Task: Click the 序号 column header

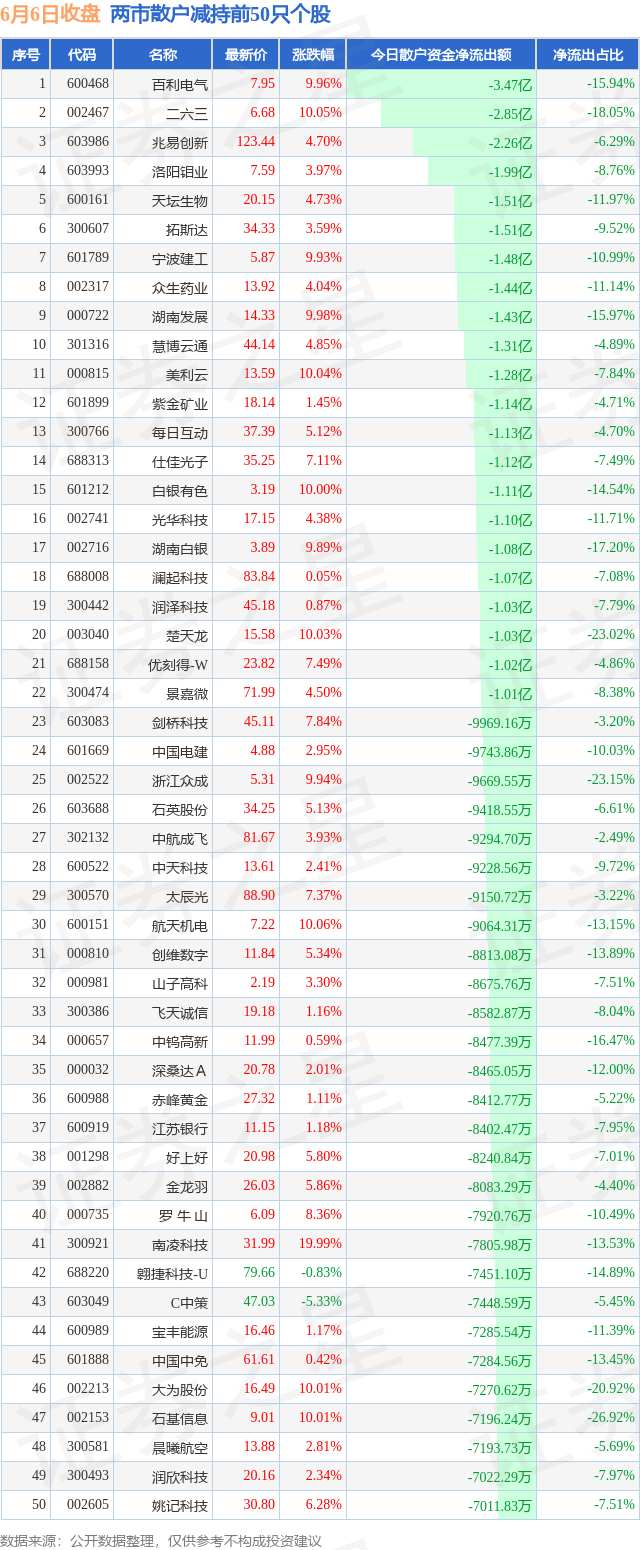Action: click(25, 55)
